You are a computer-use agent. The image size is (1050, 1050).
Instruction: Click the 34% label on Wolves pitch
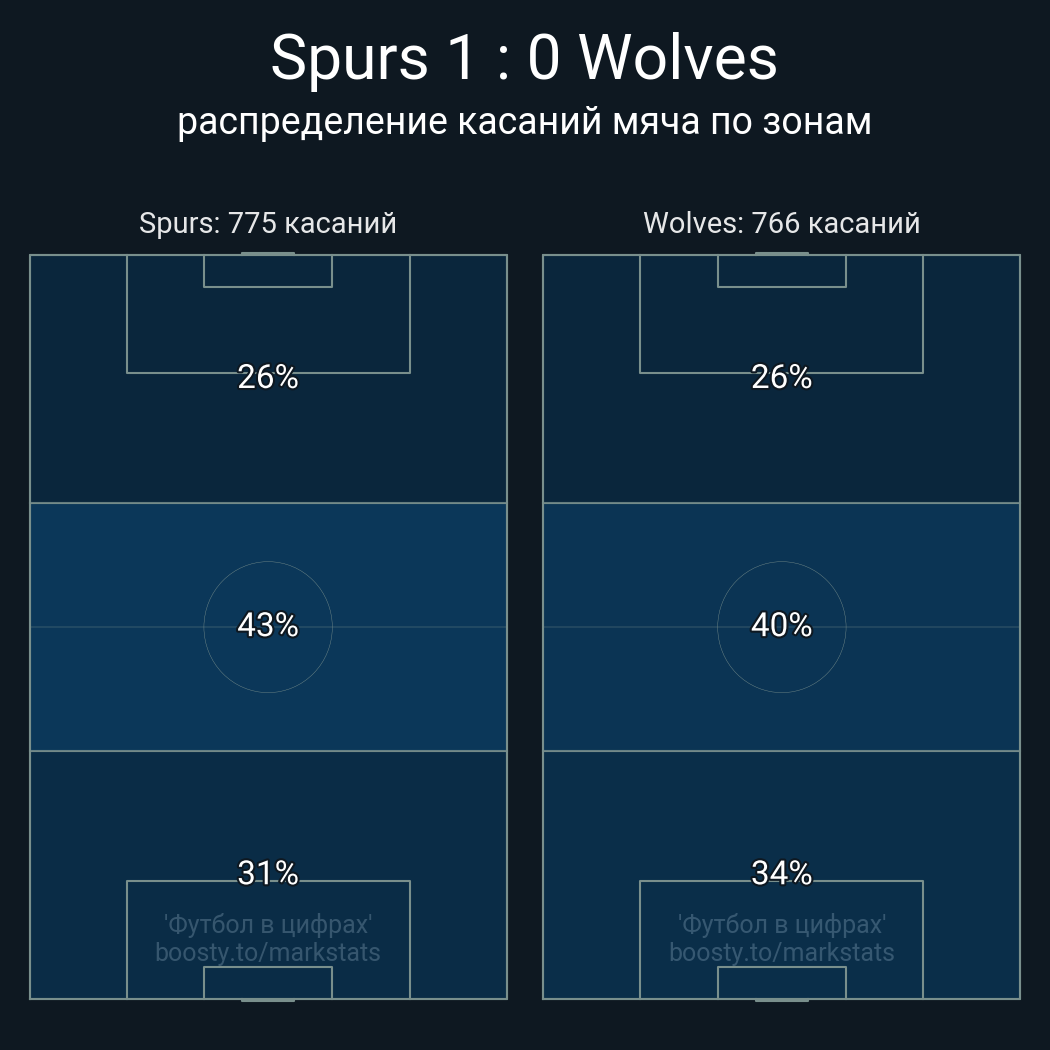(x=781, y=873)
